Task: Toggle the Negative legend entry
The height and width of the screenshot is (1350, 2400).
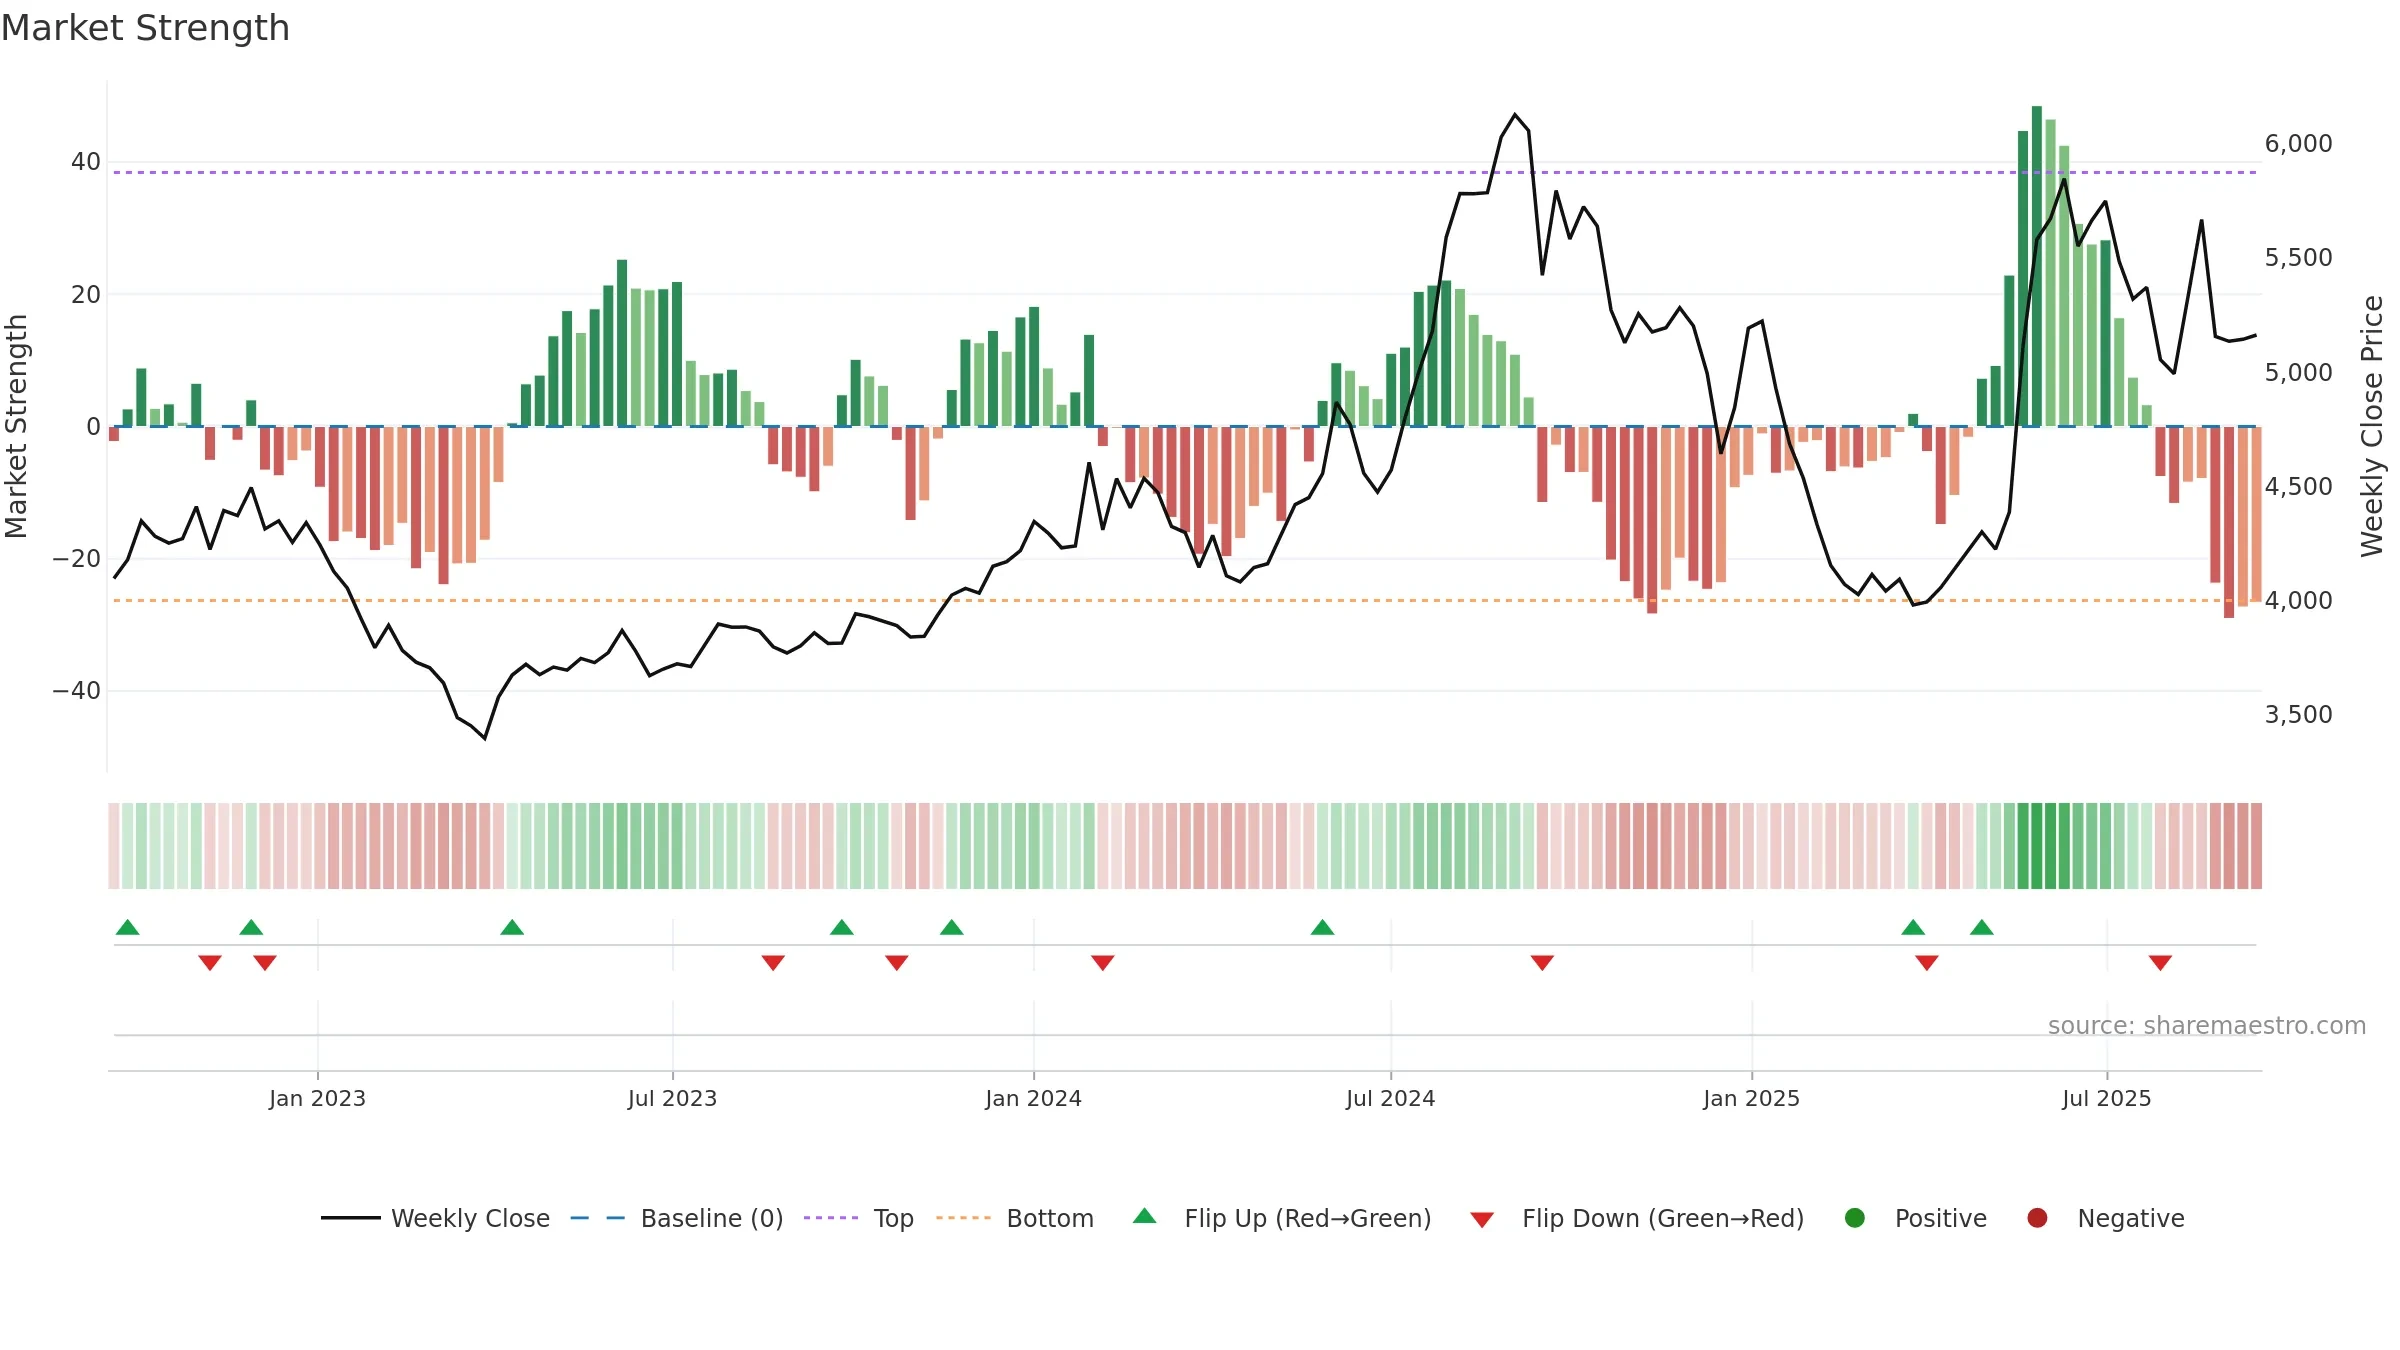Action: point(2105,1218)
